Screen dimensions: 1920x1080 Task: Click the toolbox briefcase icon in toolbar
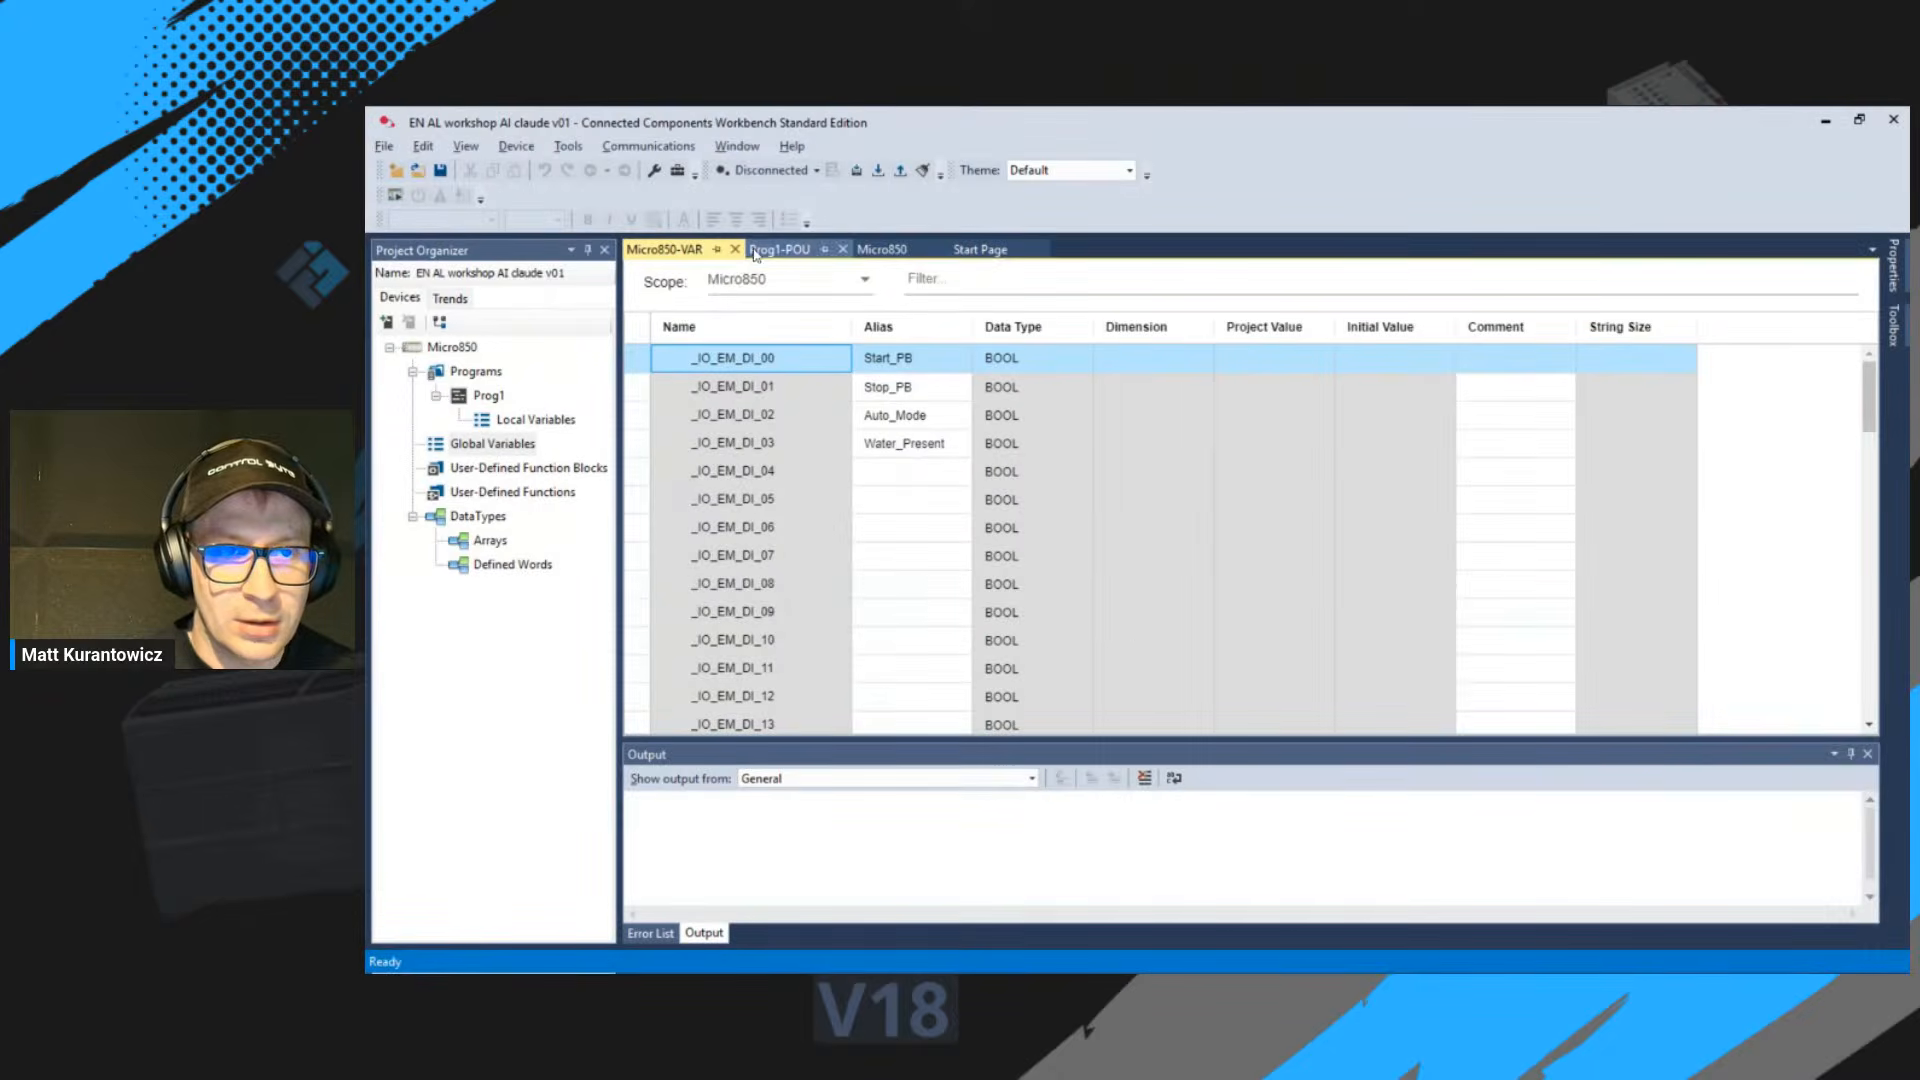[x=677, y=171]
